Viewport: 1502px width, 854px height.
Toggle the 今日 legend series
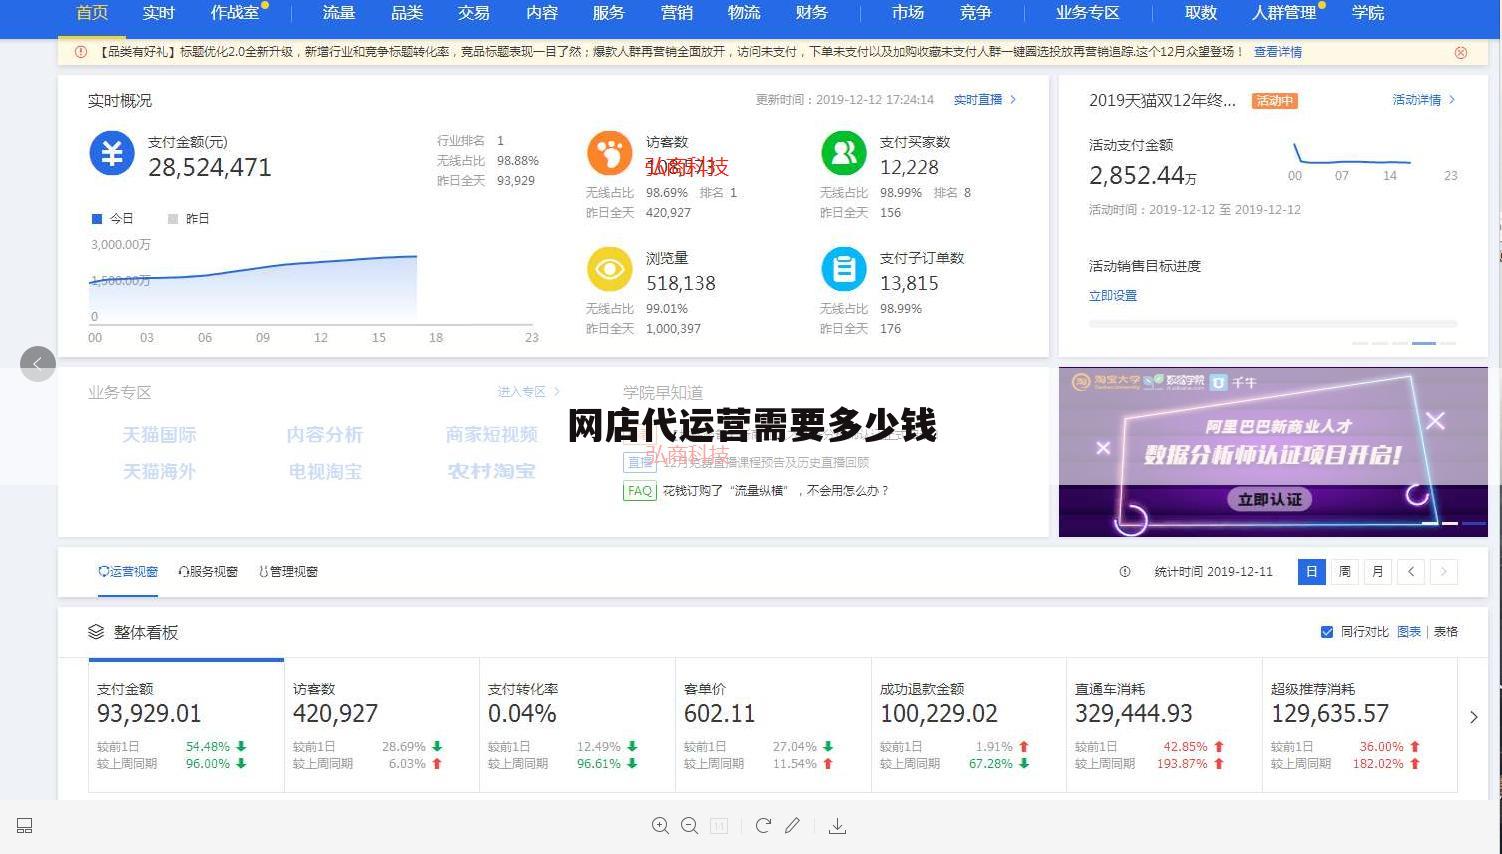(112, 218)
